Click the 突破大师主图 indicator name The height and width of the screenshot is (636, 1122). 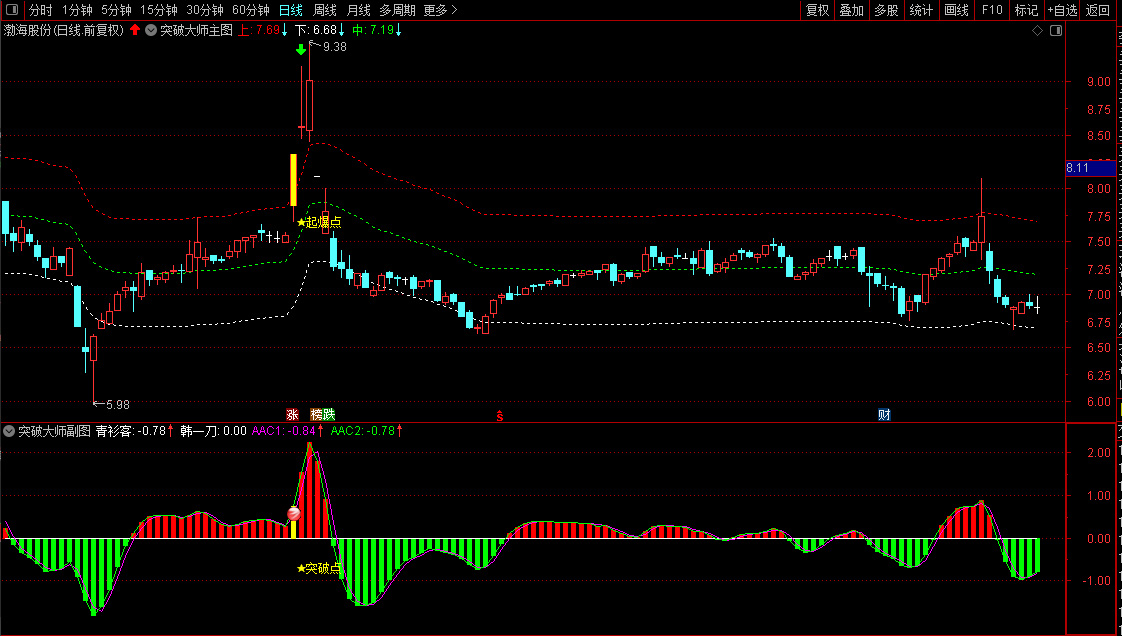coord(197,30)
